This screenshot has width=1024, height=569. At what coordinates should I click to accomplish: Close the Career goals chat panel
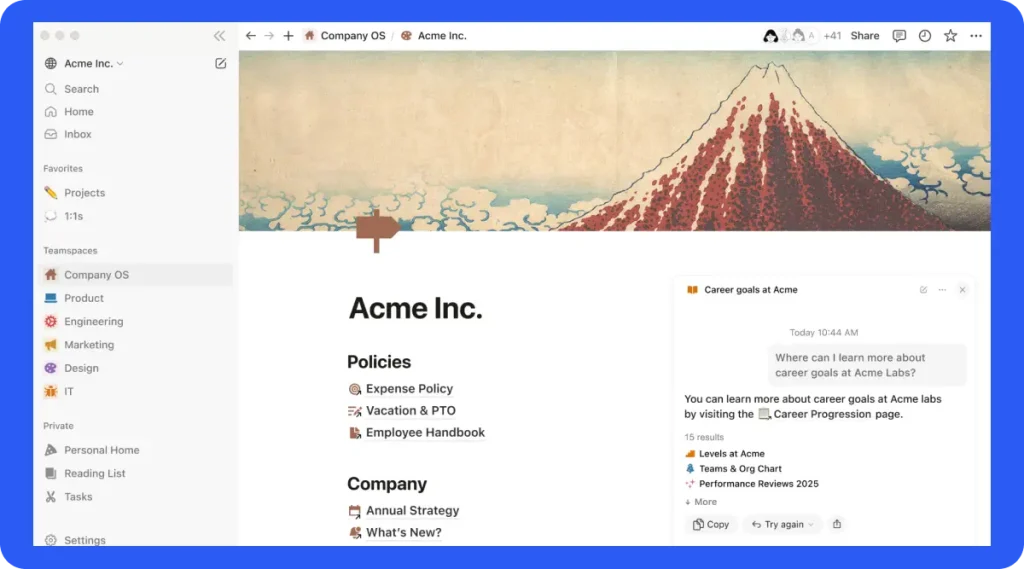963,290
